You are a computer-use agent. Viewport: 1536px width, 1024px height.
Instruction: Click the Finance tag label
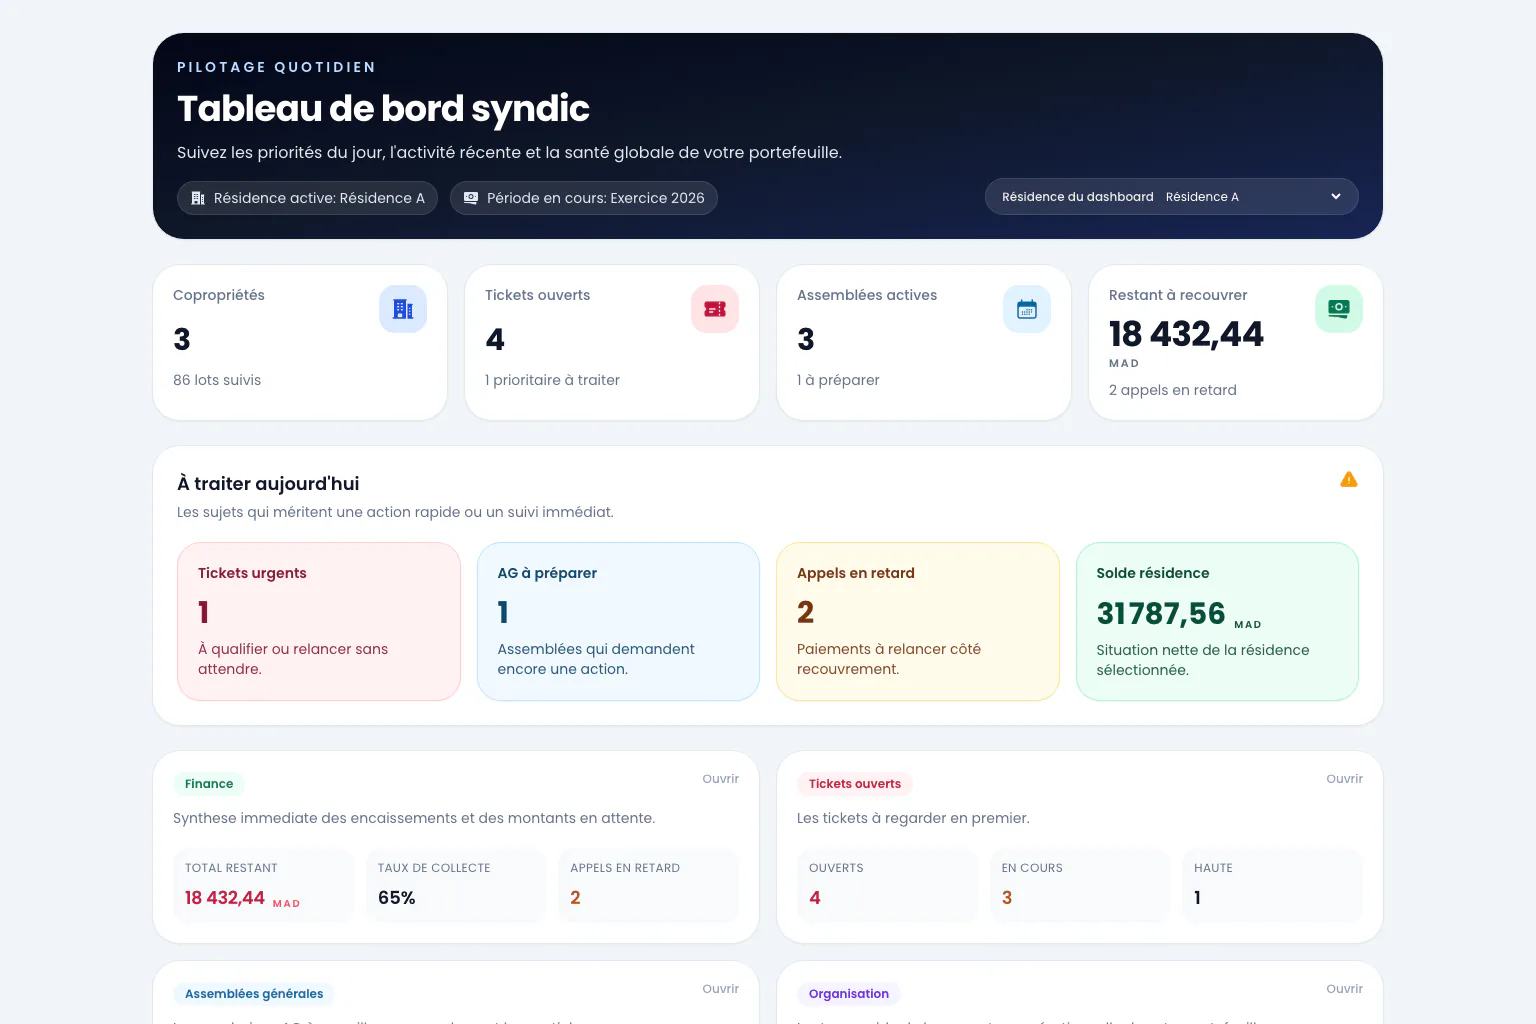coord(209,784)
